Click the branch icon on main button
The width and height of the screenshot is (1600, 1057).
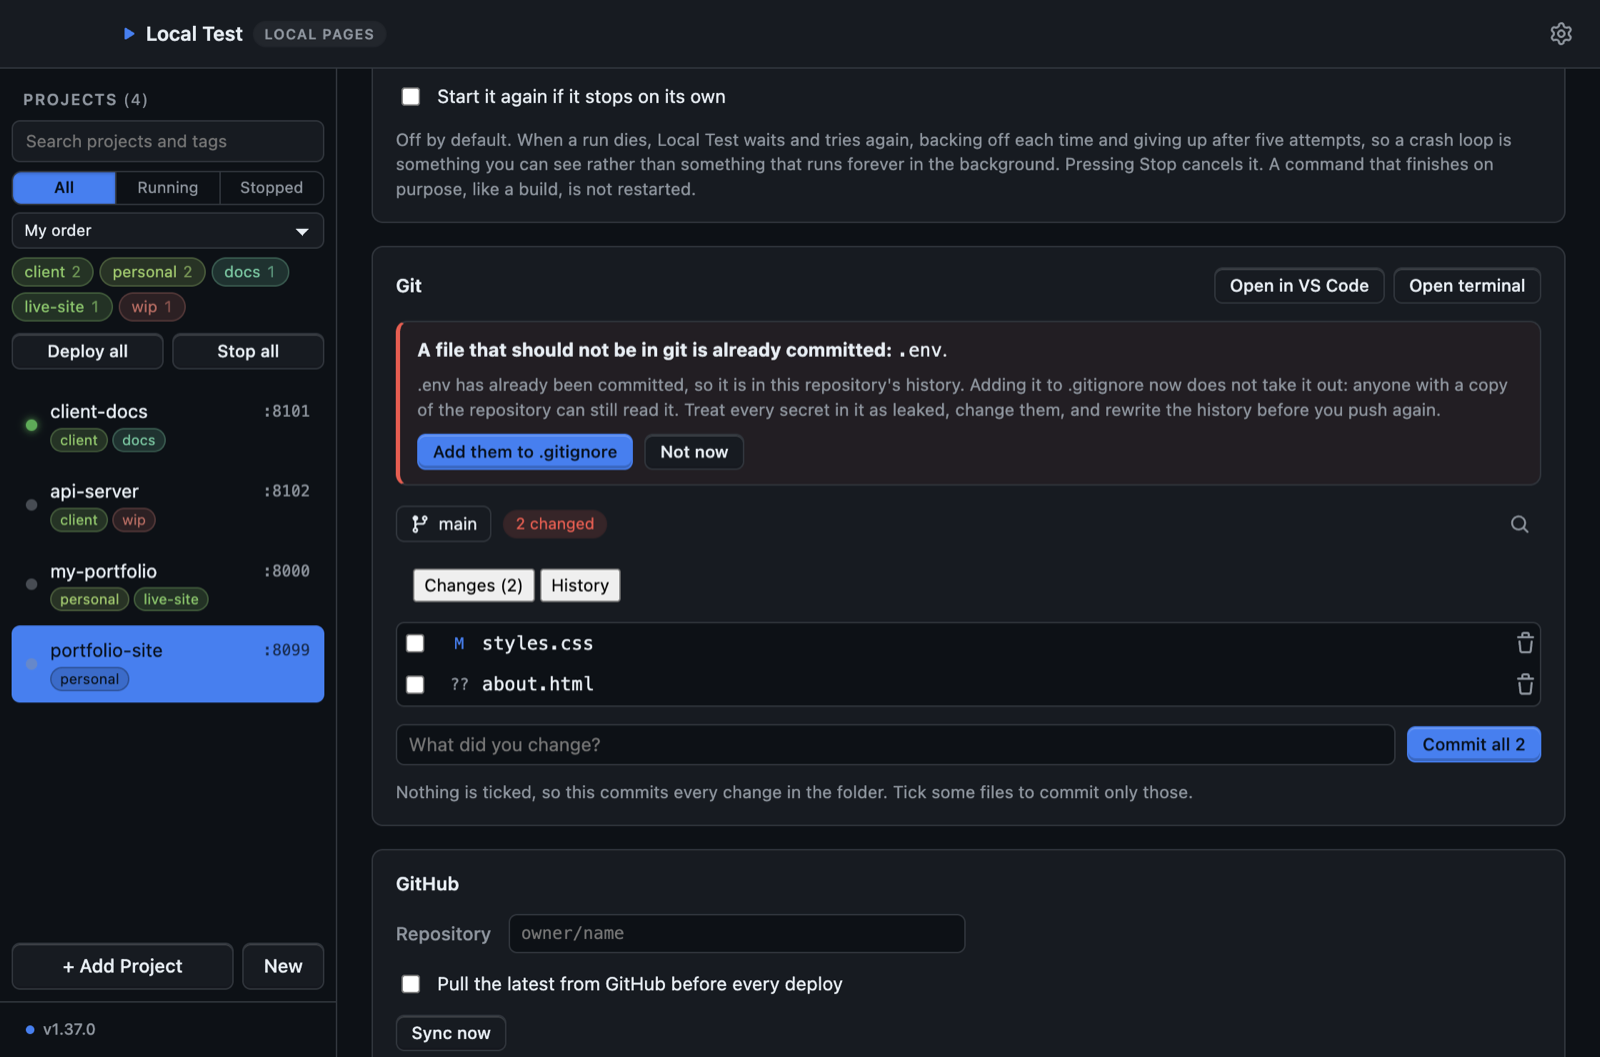[420, 524]
